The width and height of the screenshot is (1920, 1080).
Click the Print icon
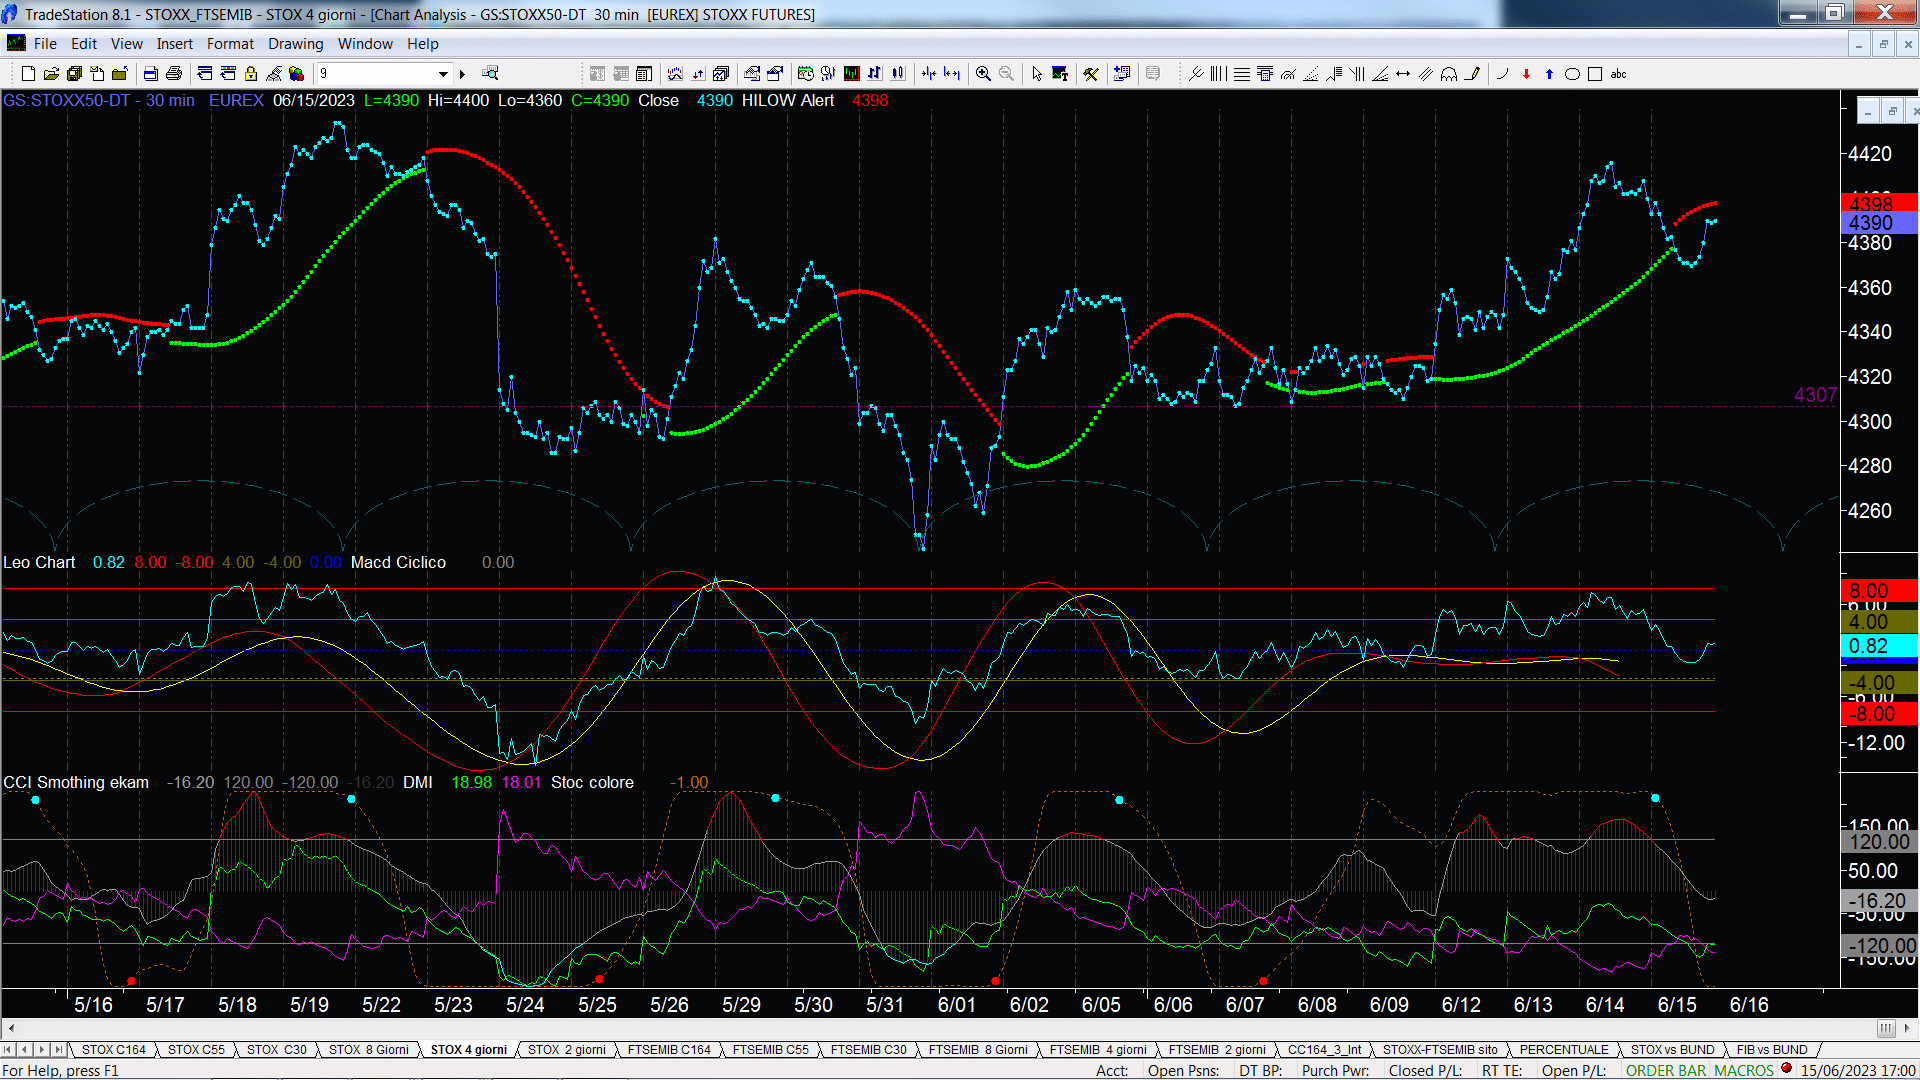click(174, 74)
